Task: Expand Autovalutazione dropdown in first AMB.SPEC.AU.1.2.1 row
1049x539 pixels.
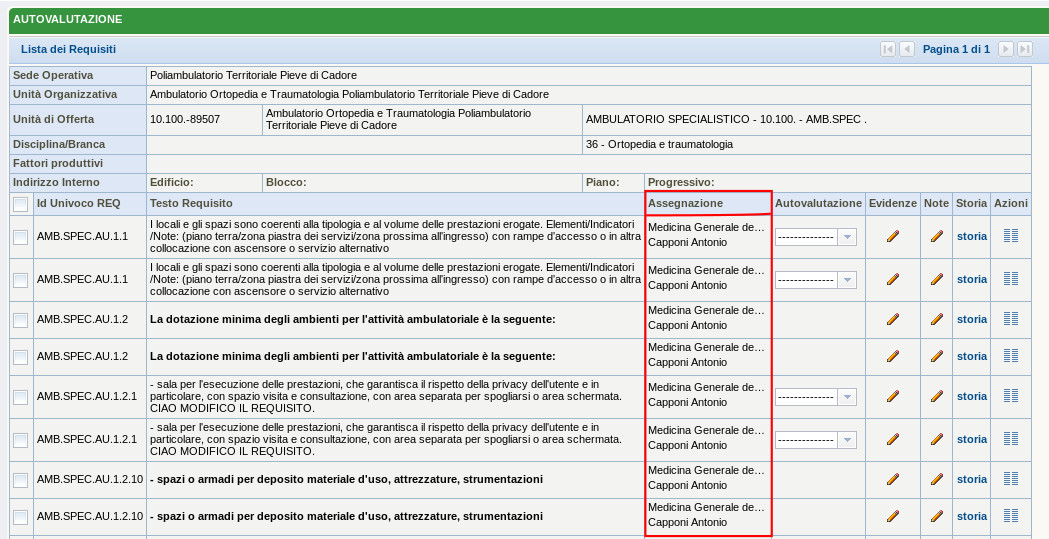Action: pos(815,397)
